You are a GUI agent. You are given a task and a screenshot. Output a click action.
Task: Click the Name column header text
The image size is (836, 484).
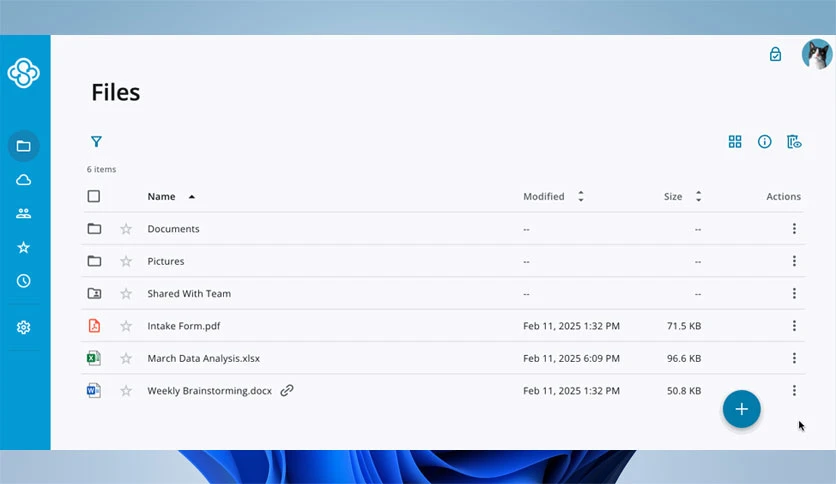162,197
